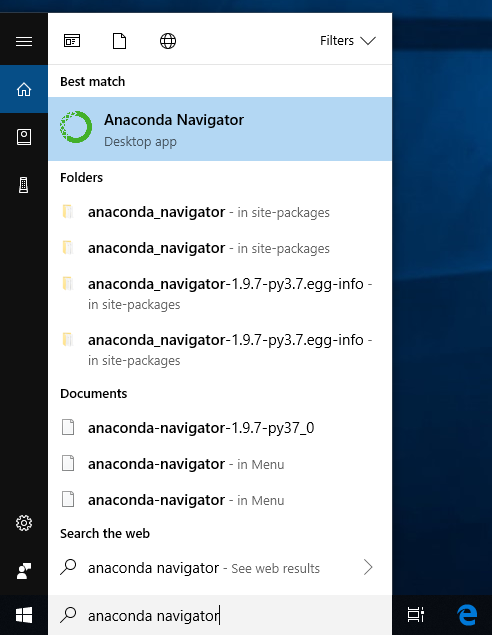Click the Feedback person icon in sidebar
This screenshot has width=492, height=635.
coord(24,571)
